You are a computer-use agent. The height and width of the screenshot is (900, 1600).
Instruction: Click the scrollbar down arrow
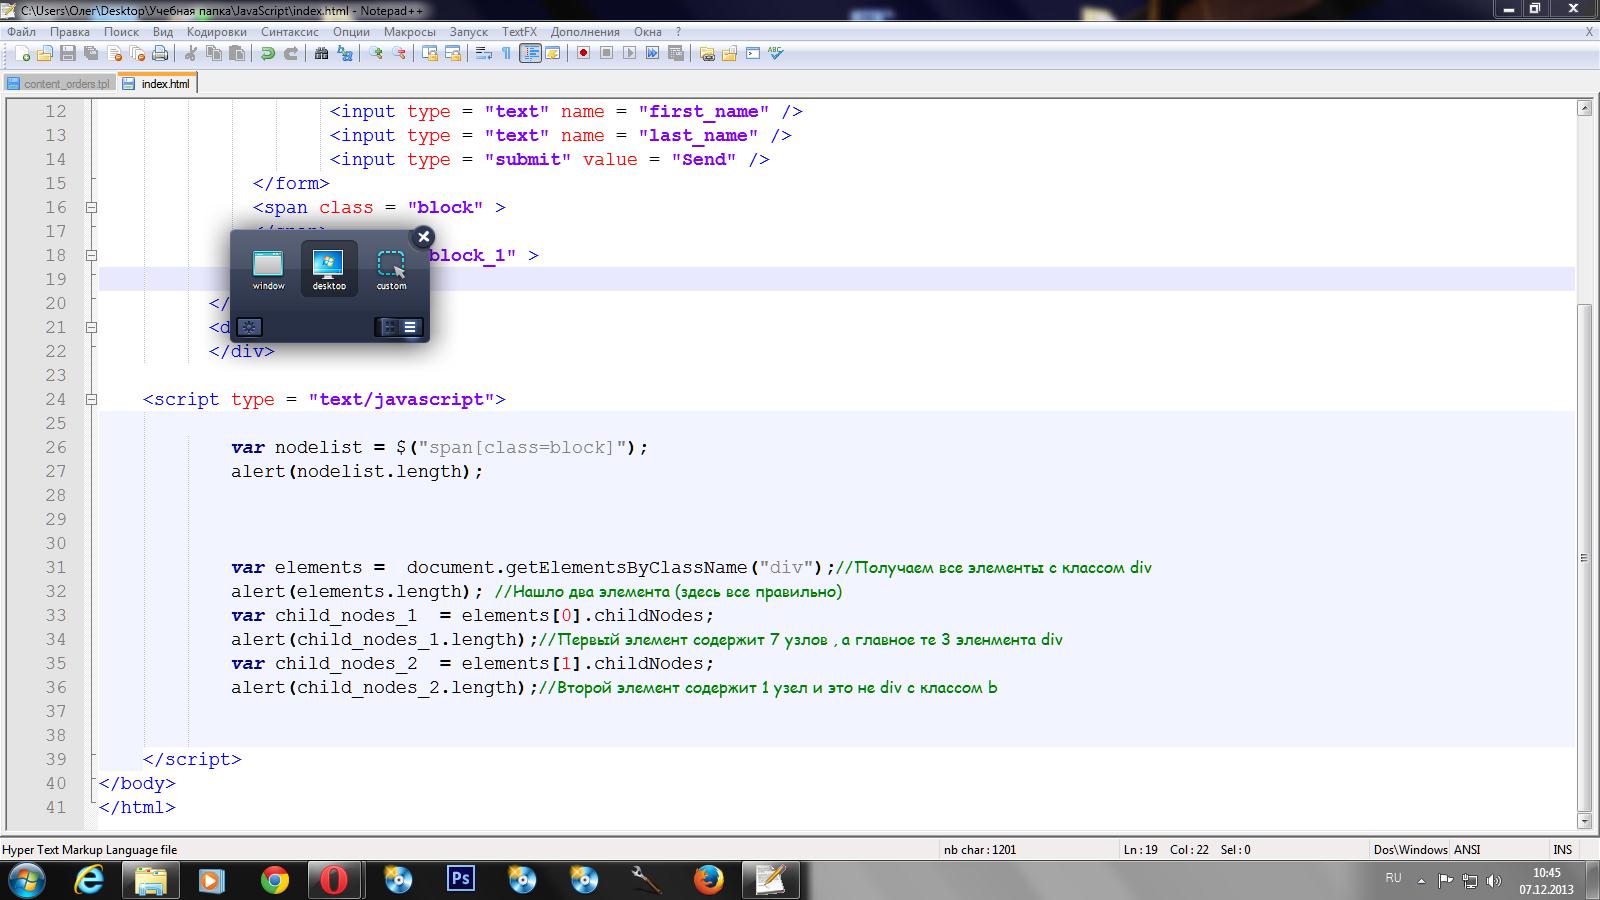[x=1584, y=822]
